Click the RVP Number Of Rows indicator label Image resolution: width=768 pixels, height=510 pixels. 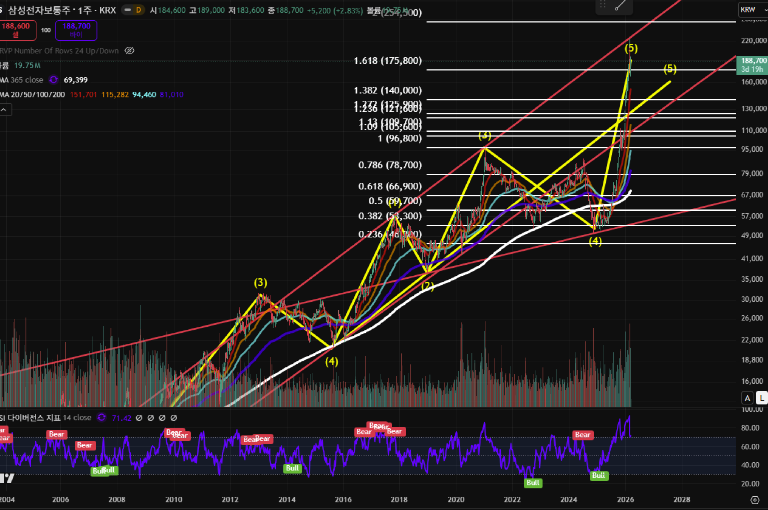click(60, 50)
